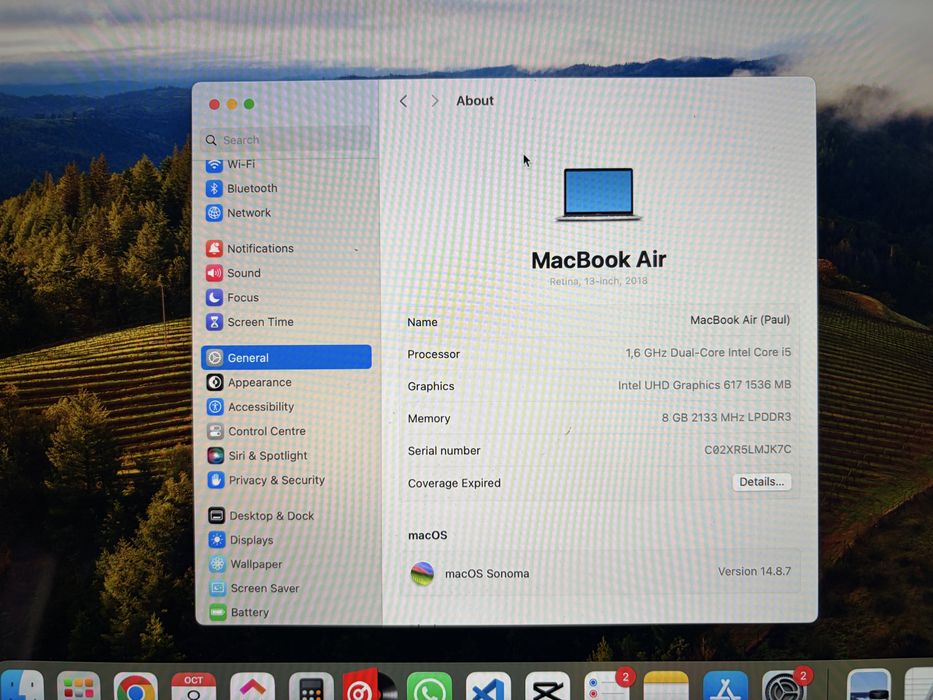Viewport: 933px width, 700px height.
Task: Click the red close window button
Action: [214, 105]
